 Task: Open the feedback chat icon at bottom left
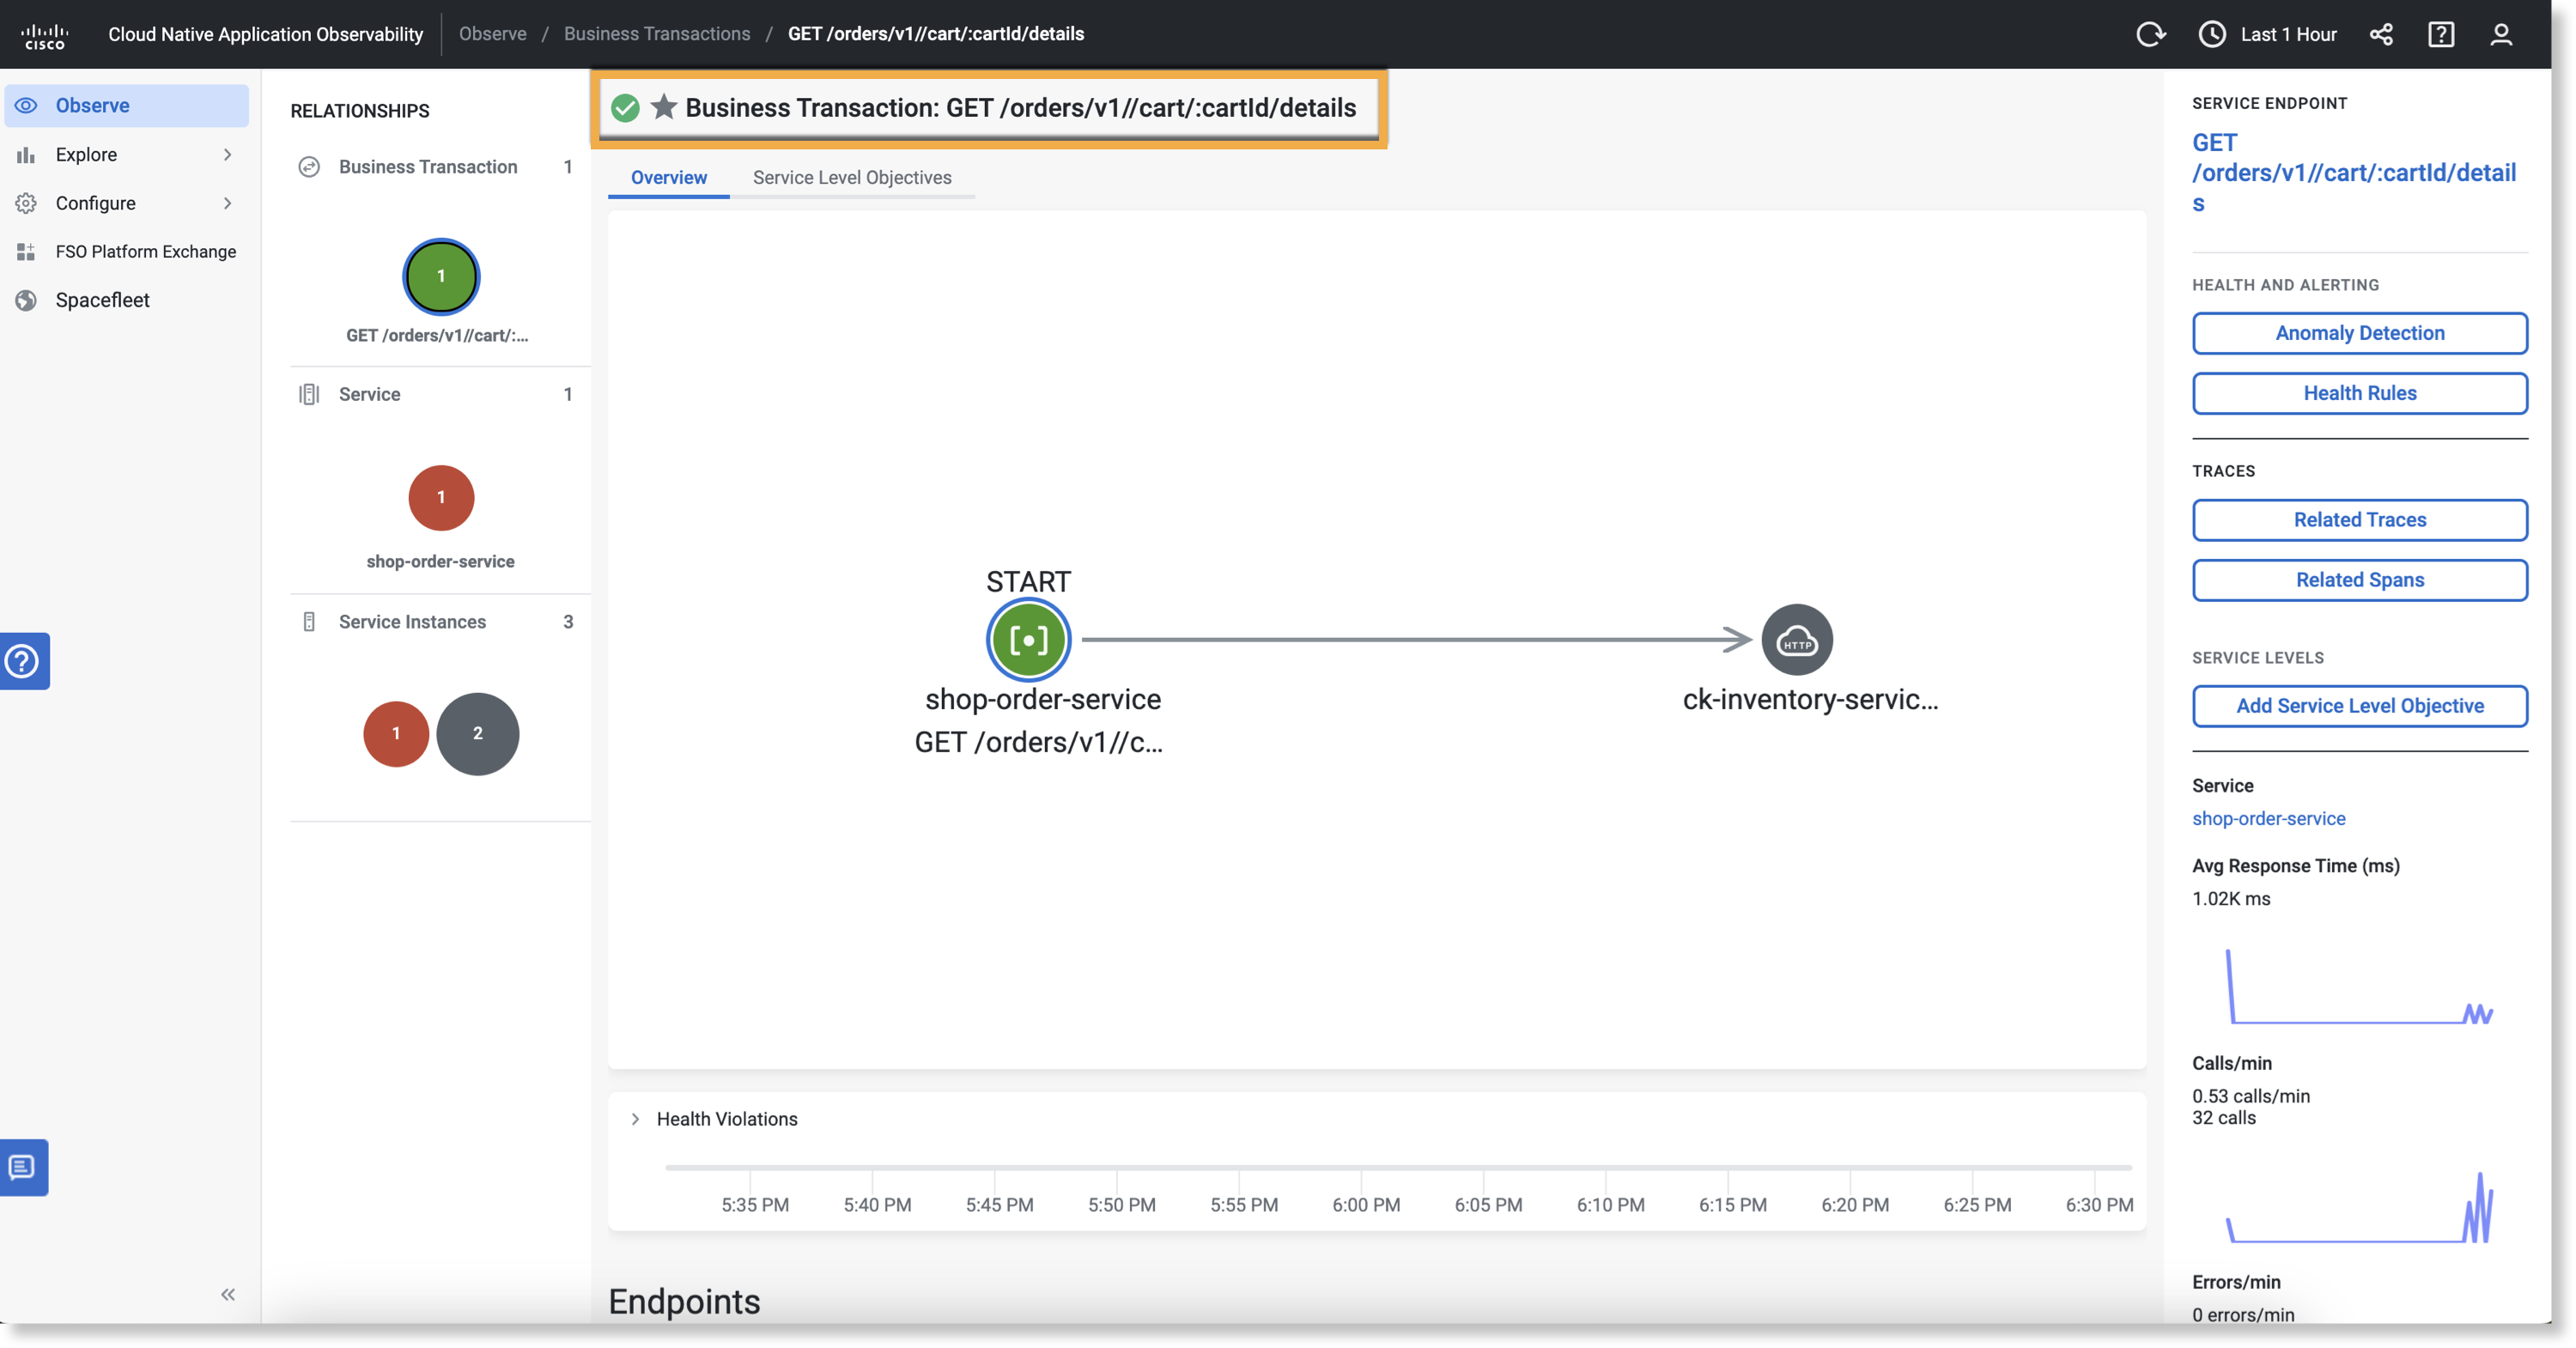tap(22, 1167)
